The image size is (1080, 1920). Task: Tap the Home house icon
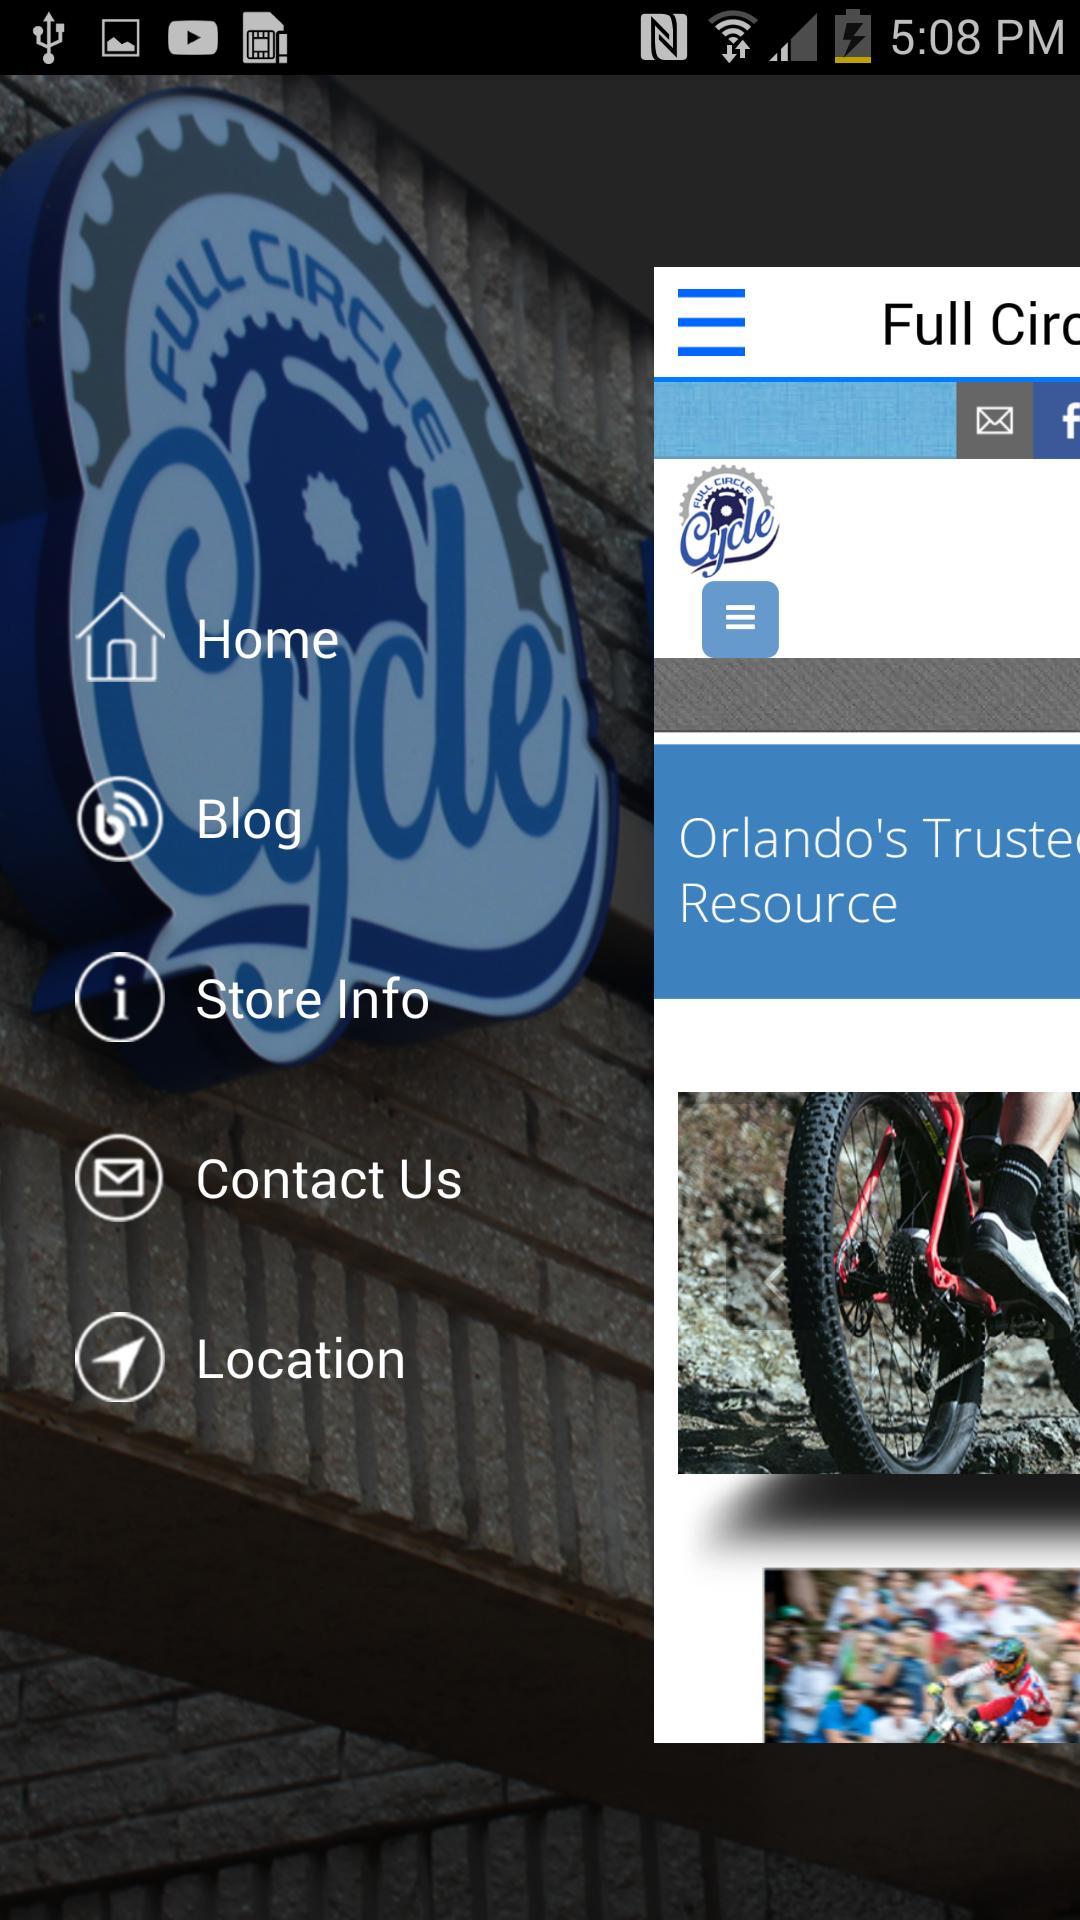click(x=120, y=638)
